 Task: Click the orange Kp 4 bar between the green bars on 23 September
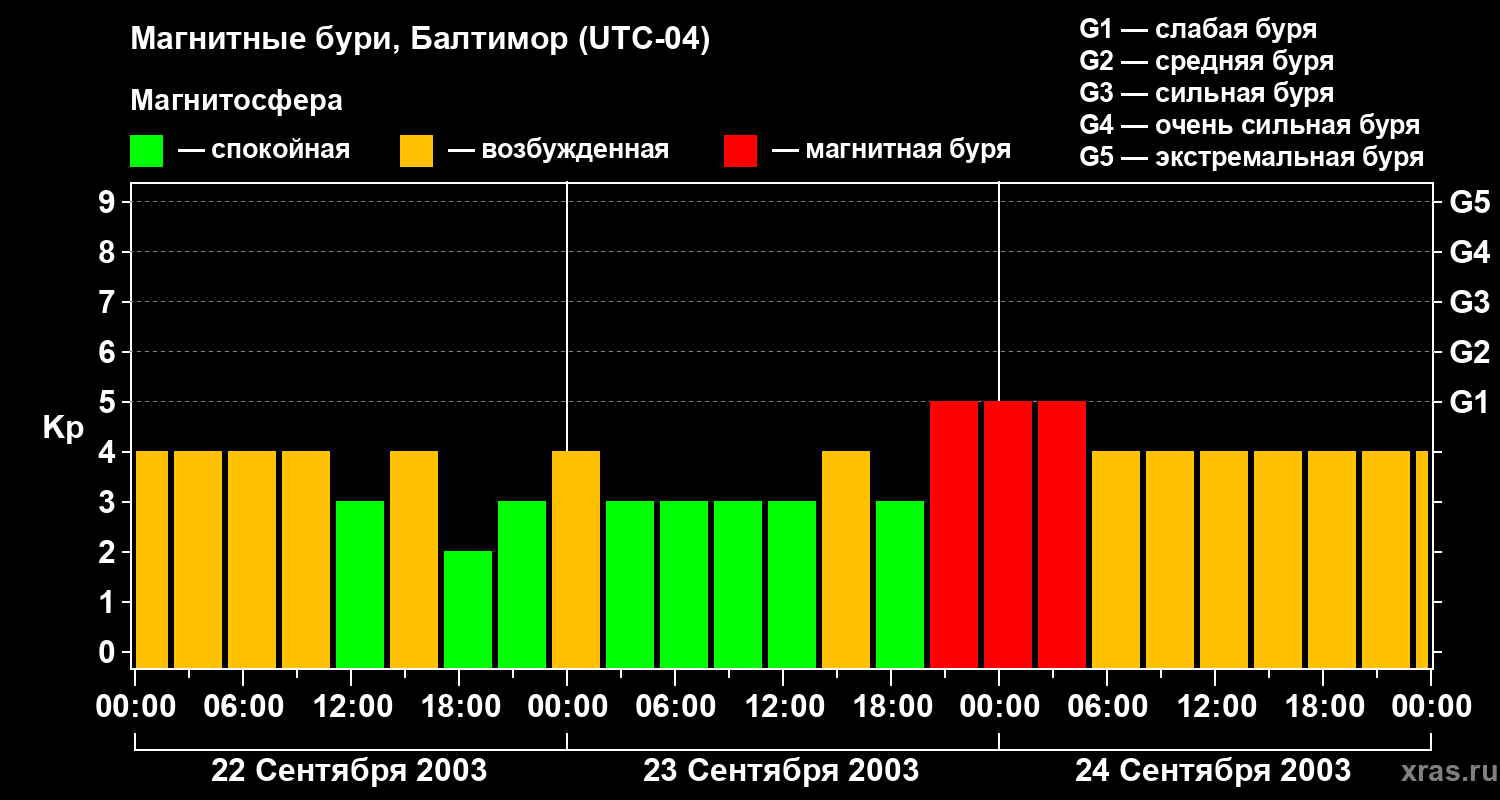pyautogui.click(x=846, y=559)
